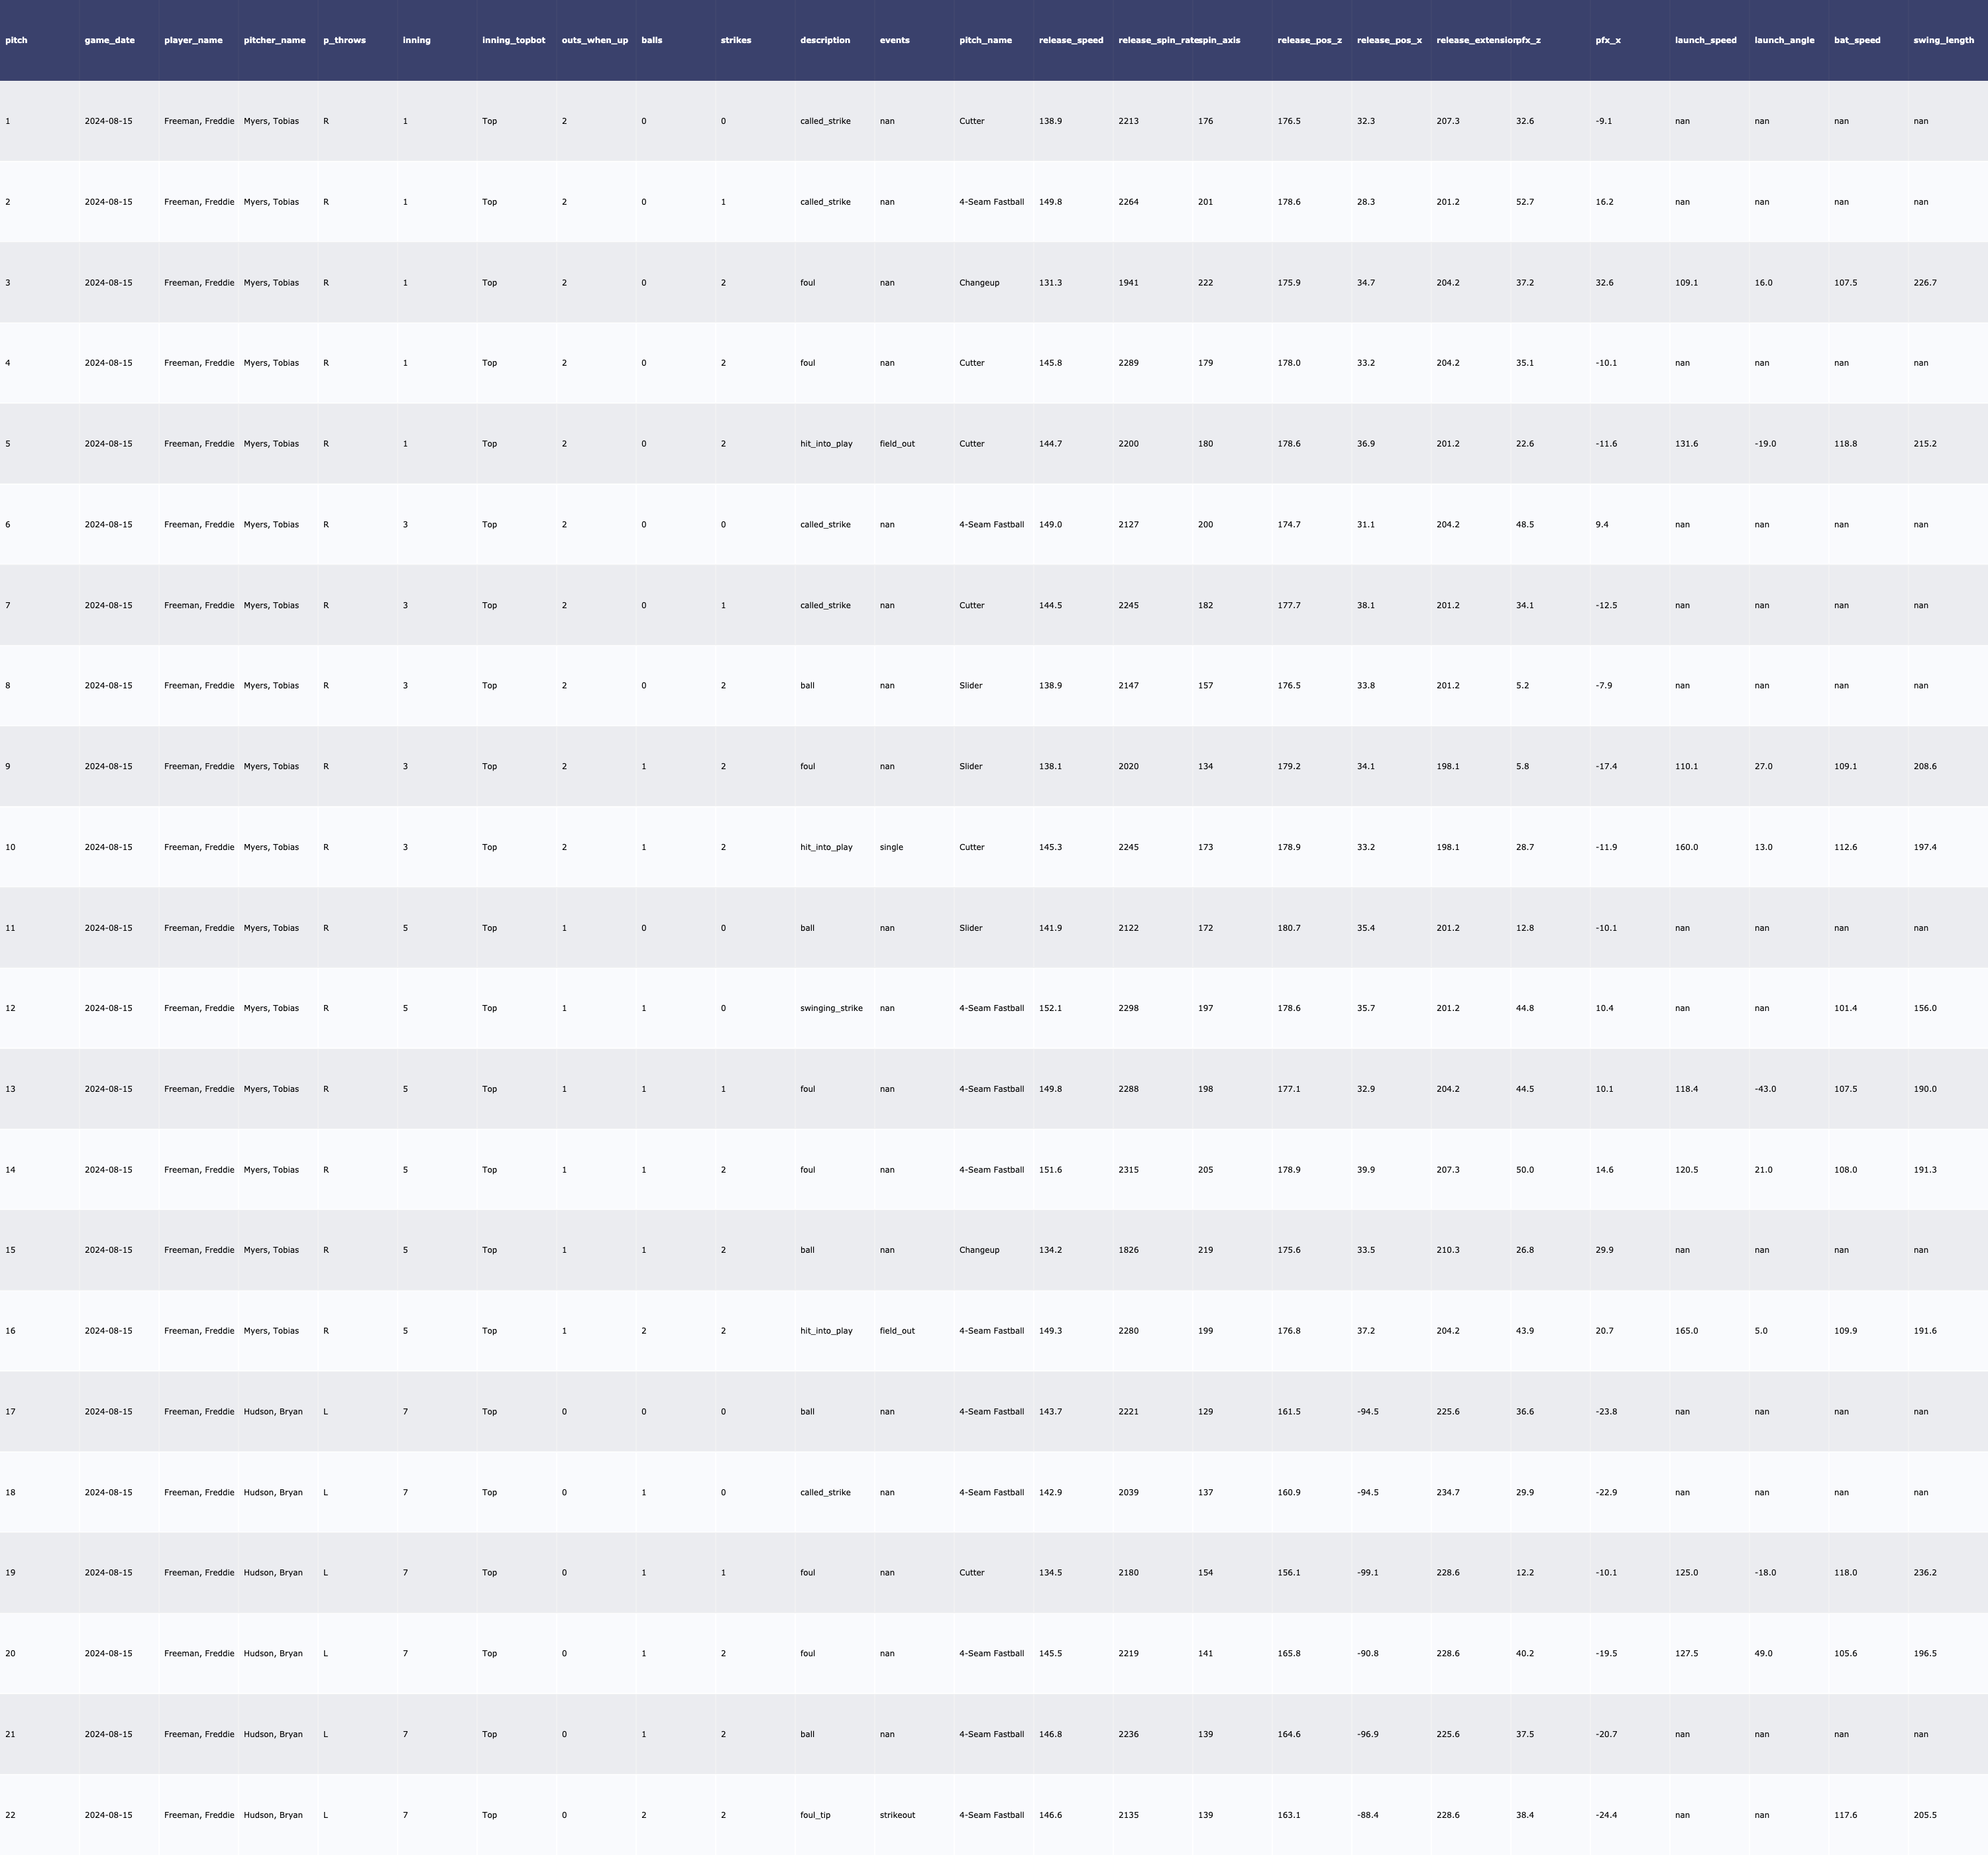Click the swinging_strike description in row 12
Screen dimensions: 1988x1855
[x=831, y=1008]
